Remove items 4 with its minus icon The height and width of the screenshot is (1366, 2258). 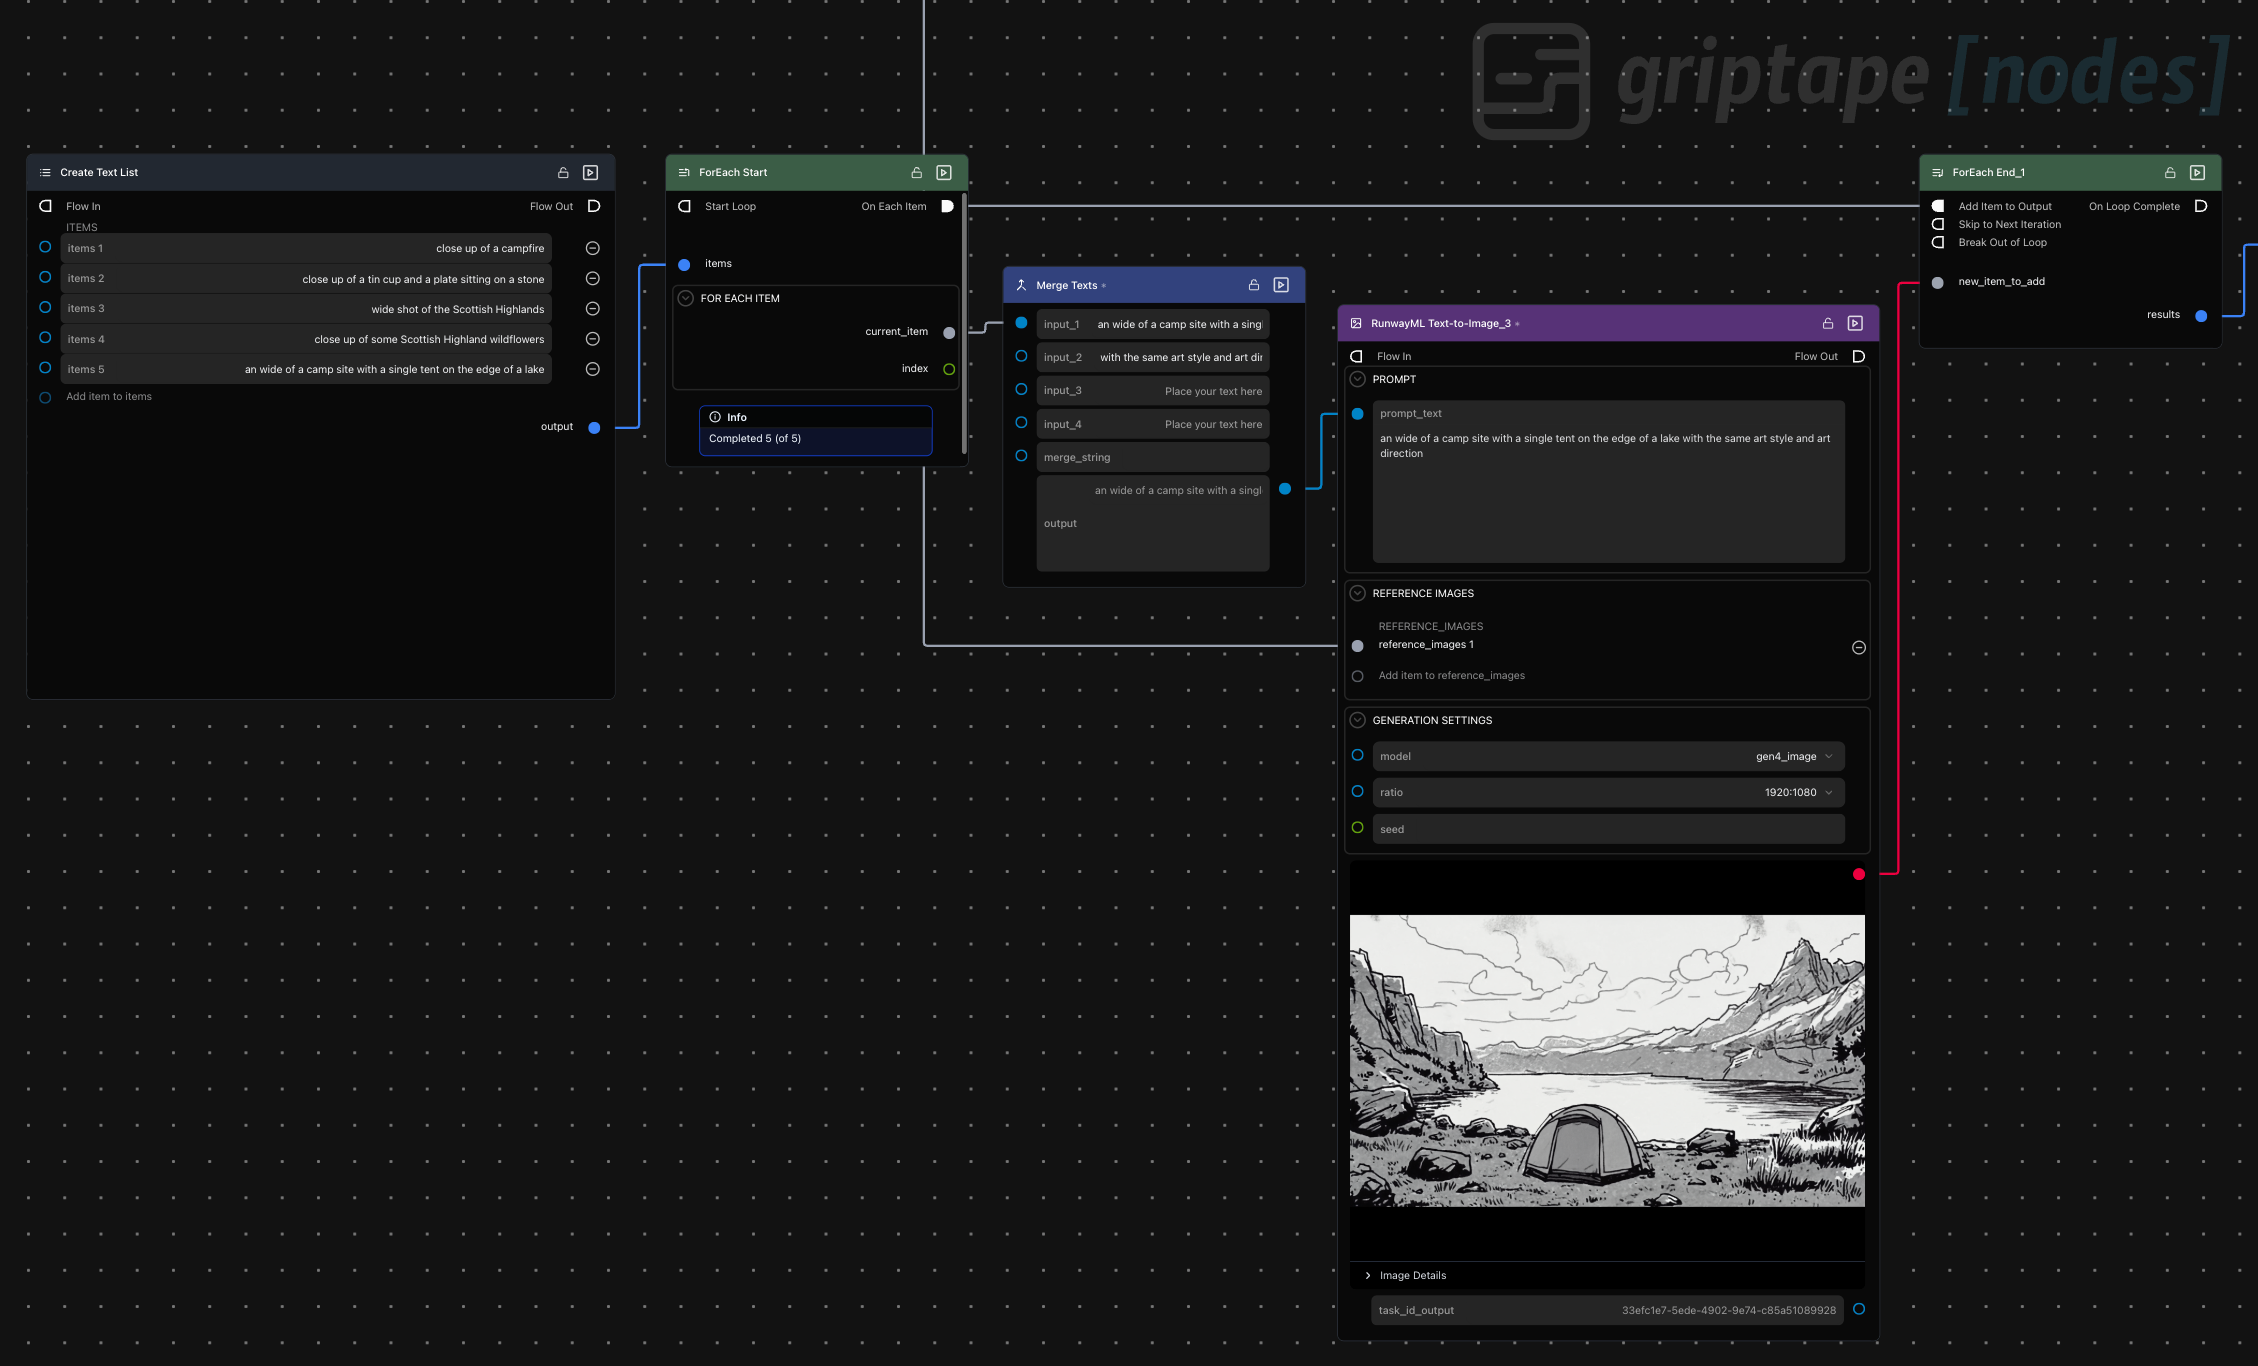tap(592, 339)
